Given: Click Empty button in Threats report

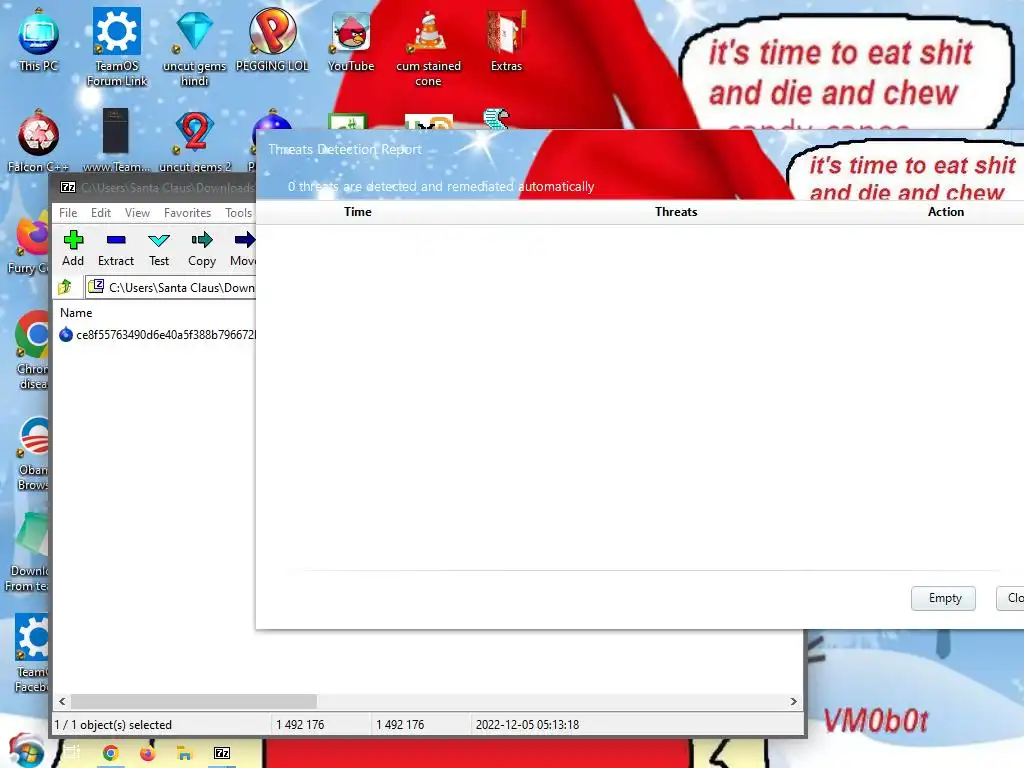Looking at the screenshot, I should 943,598.
